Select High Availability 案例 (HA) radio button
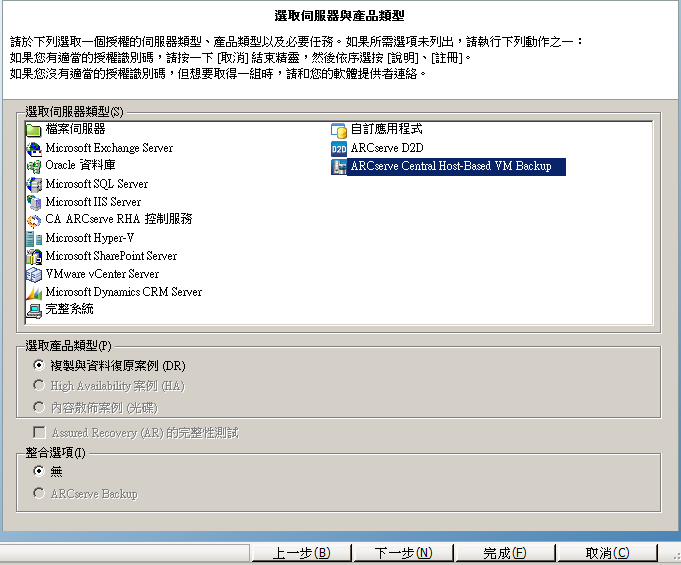Image resolution: width=681 pixels, height=565 pixels. tap(39, 385)
